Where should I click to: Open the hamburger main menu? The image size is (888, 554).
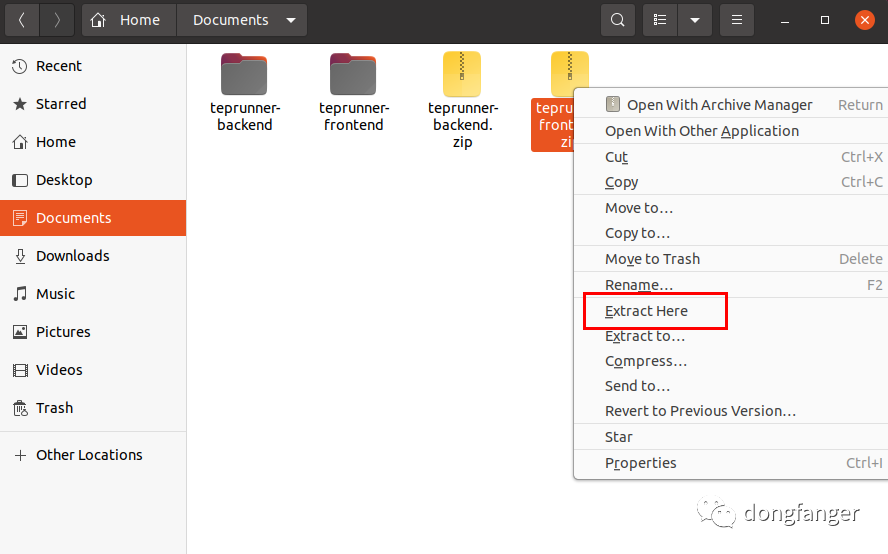point(737,20)
